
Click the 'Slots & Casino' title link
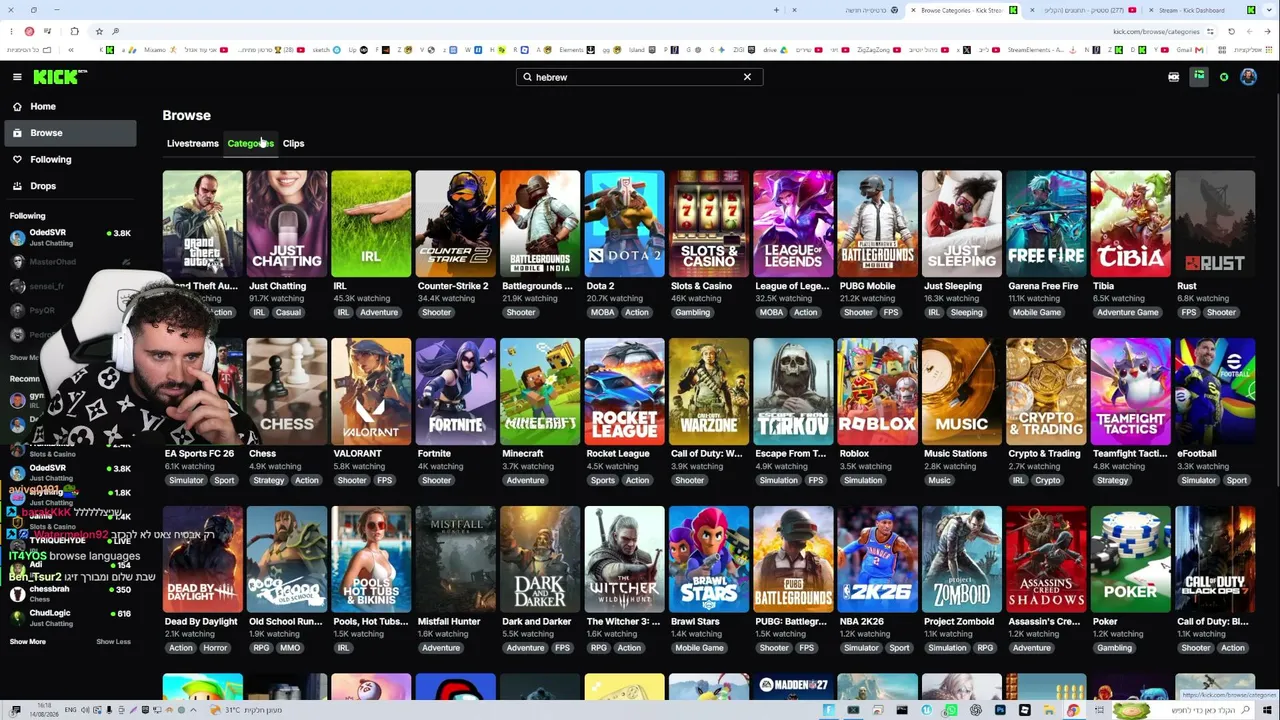(701, 286)
